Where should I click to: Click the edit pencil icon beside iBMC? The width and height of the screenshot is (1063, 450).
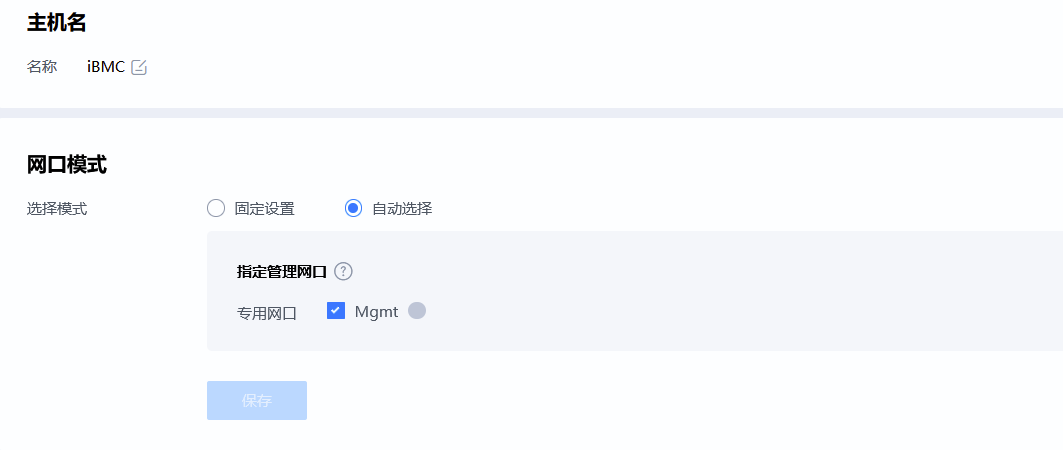click(x=139, y=68)
